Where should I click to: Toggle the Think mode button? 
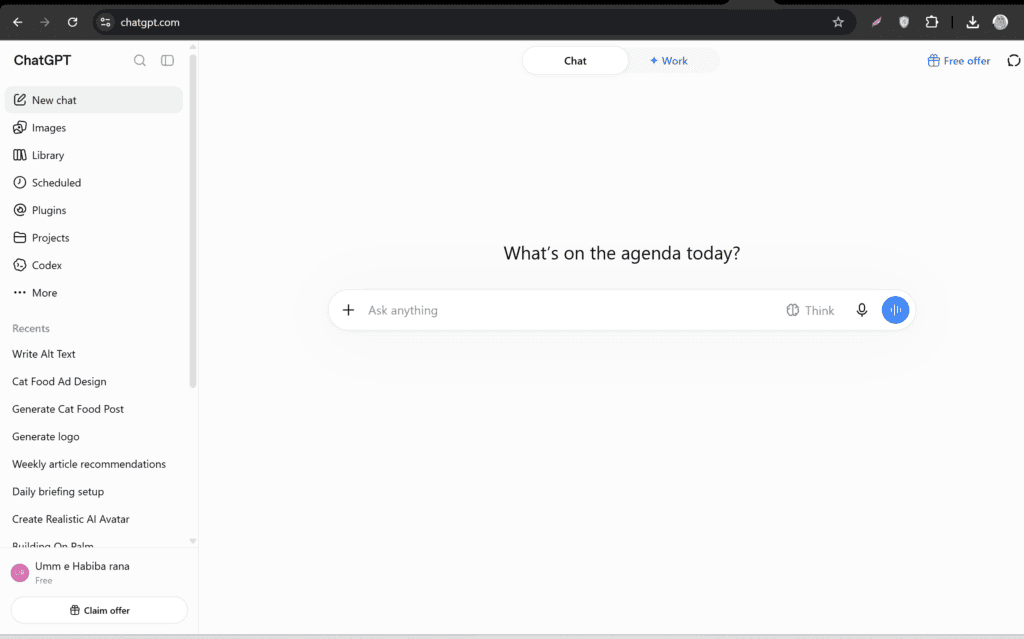tap(810, 310)
